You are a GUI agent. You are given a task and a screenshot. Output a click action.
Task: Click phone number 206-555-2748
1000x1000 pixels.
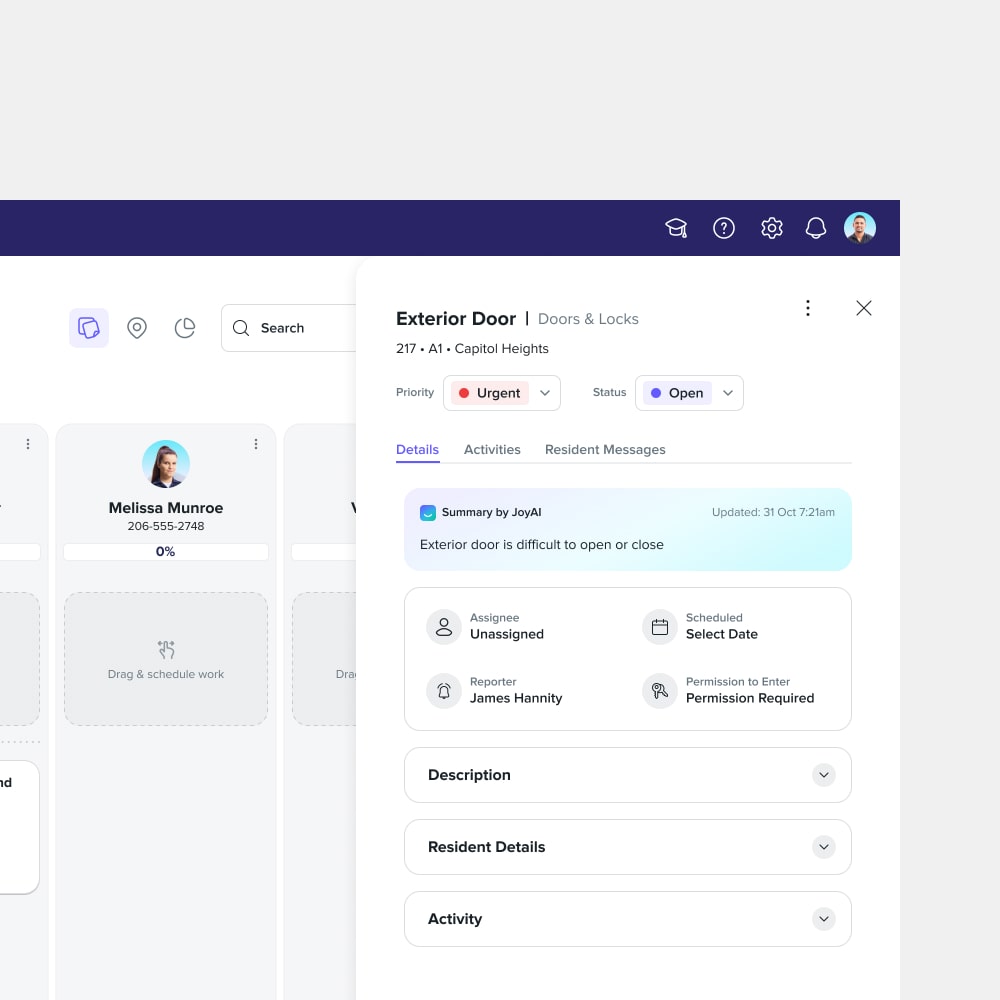(x=166, y=526)
